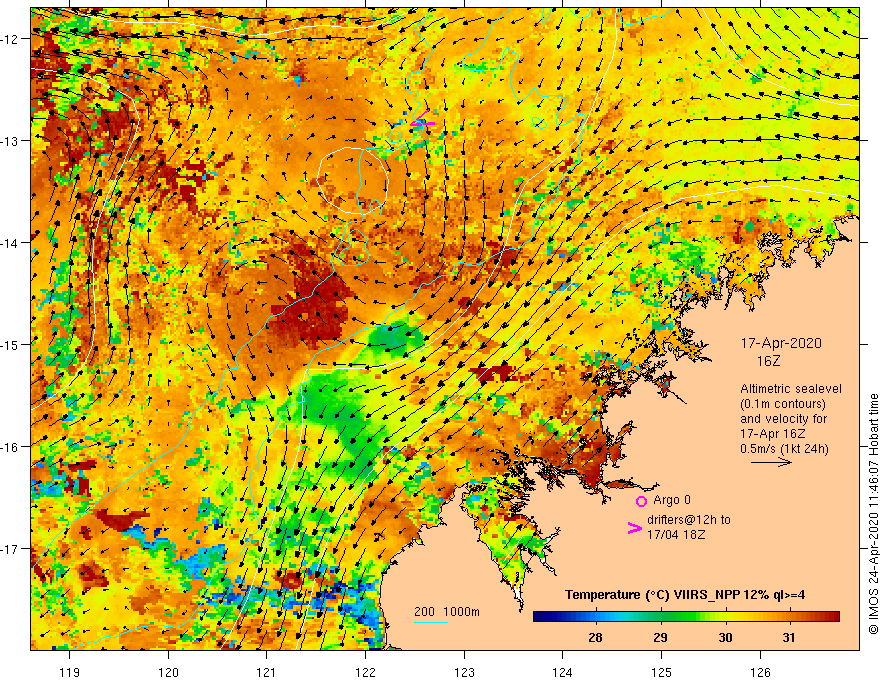Click the latitude label -16
Screen dimensions: 880x680
click(11, 447)
